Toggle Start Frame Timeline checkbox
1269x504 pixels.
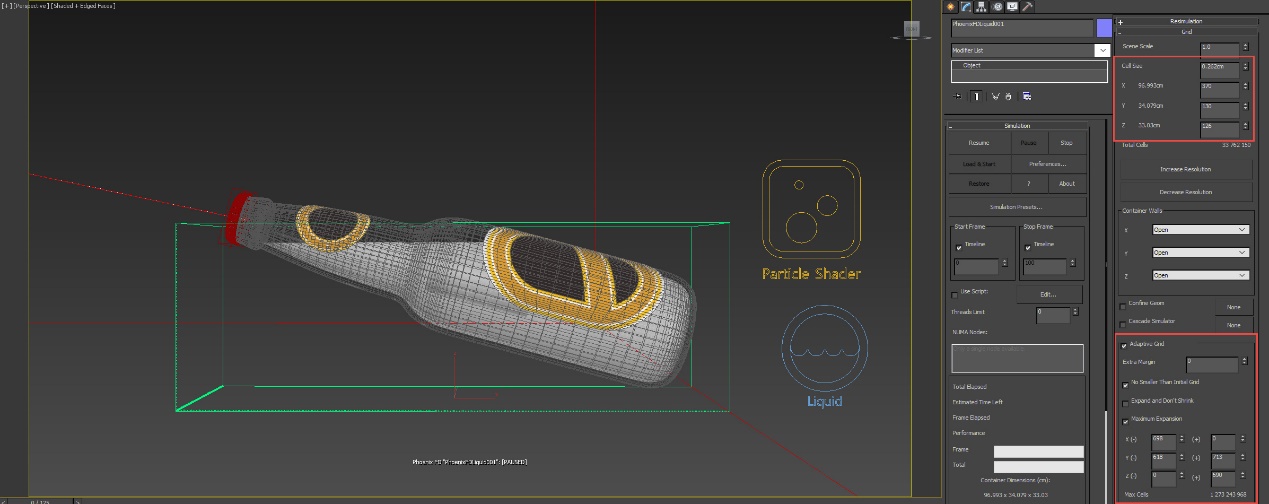[x=957, y=247]
